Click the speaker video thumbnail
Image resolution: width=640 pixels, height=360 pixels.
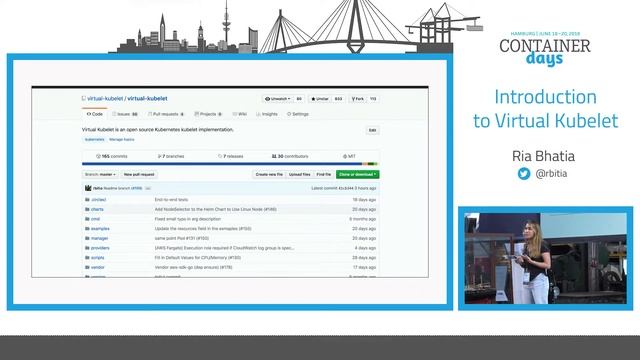[x=545, y=258]
